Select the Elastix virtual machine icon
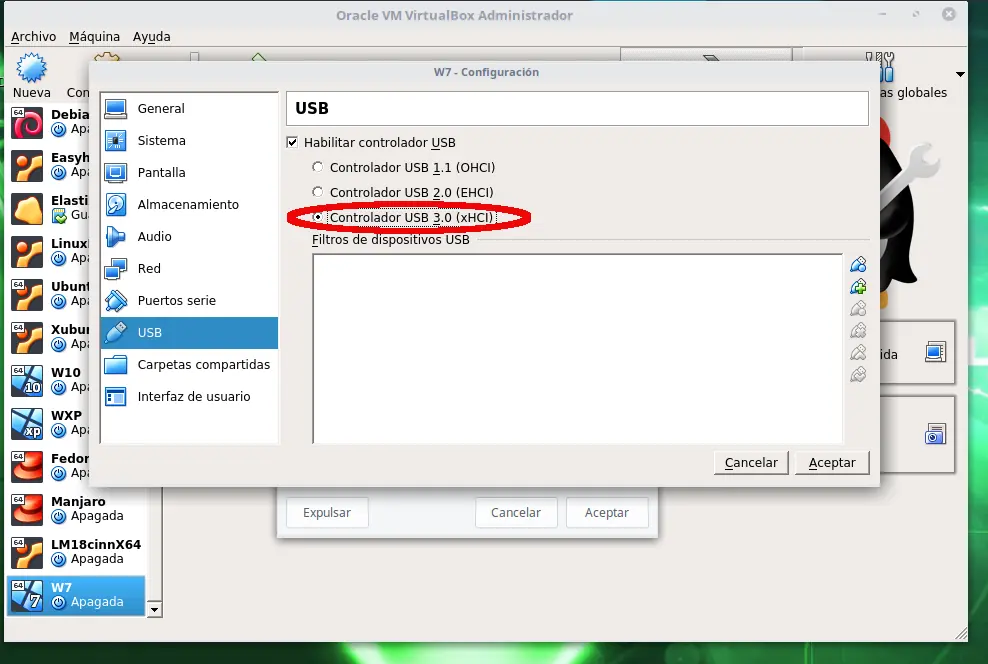Image resolution: width=988 pixels, height=664 pixels. [27, 209]
